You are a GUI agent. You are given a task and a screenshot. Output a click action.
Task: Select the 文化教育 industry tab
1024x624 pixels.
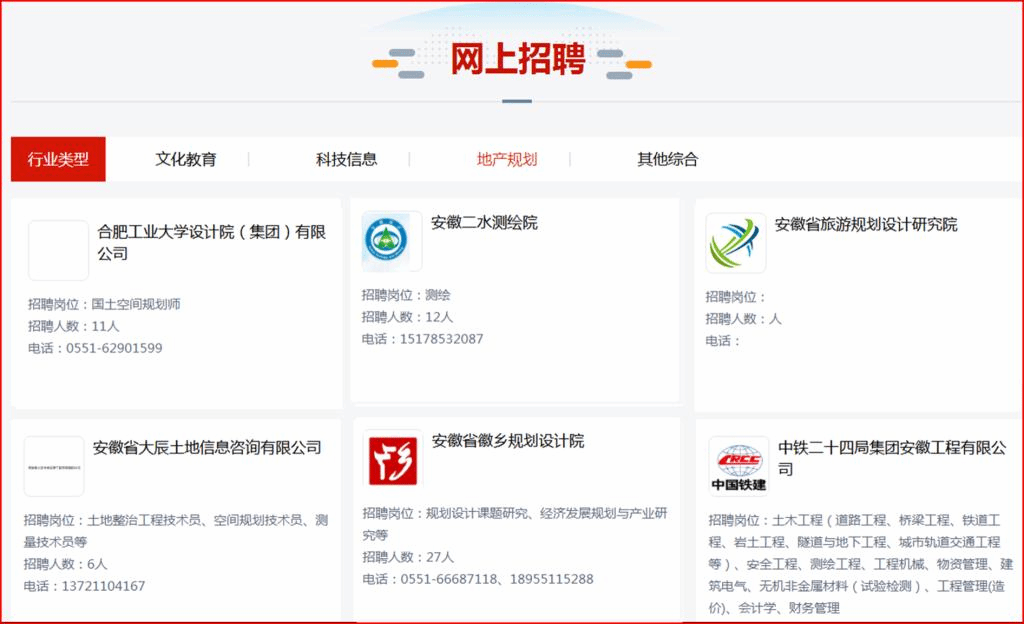click(x=186, y=159)
